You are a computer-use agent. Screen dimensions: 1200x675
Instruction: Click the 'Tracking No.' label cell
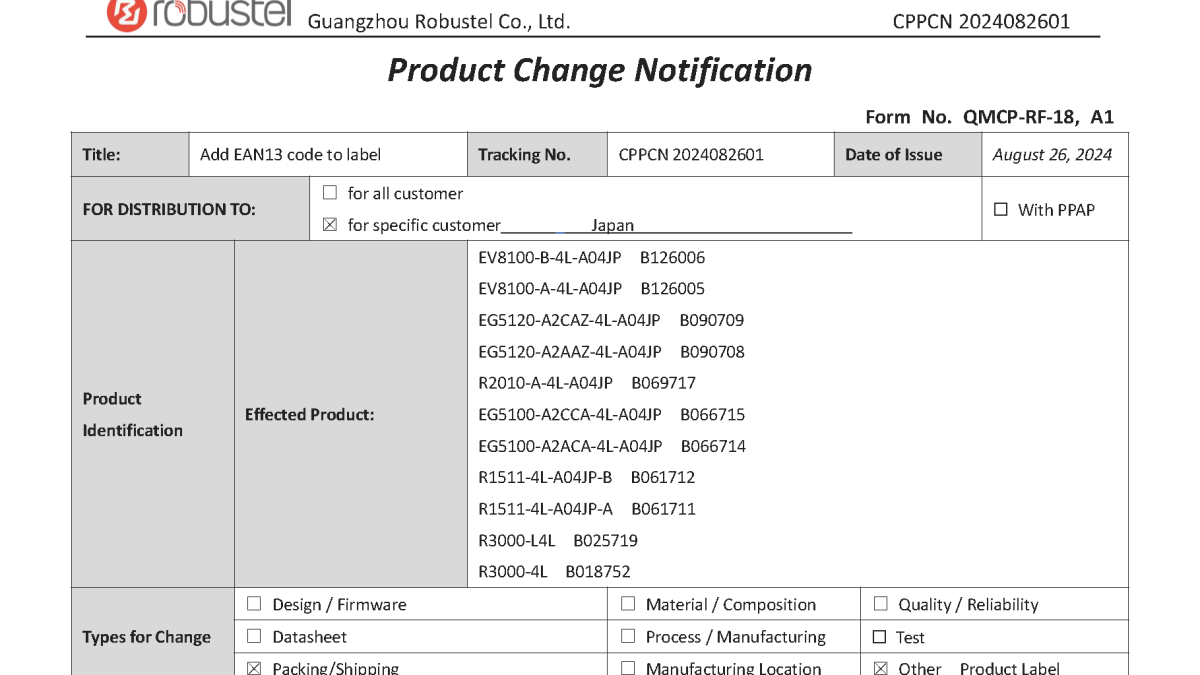[537, 155]
